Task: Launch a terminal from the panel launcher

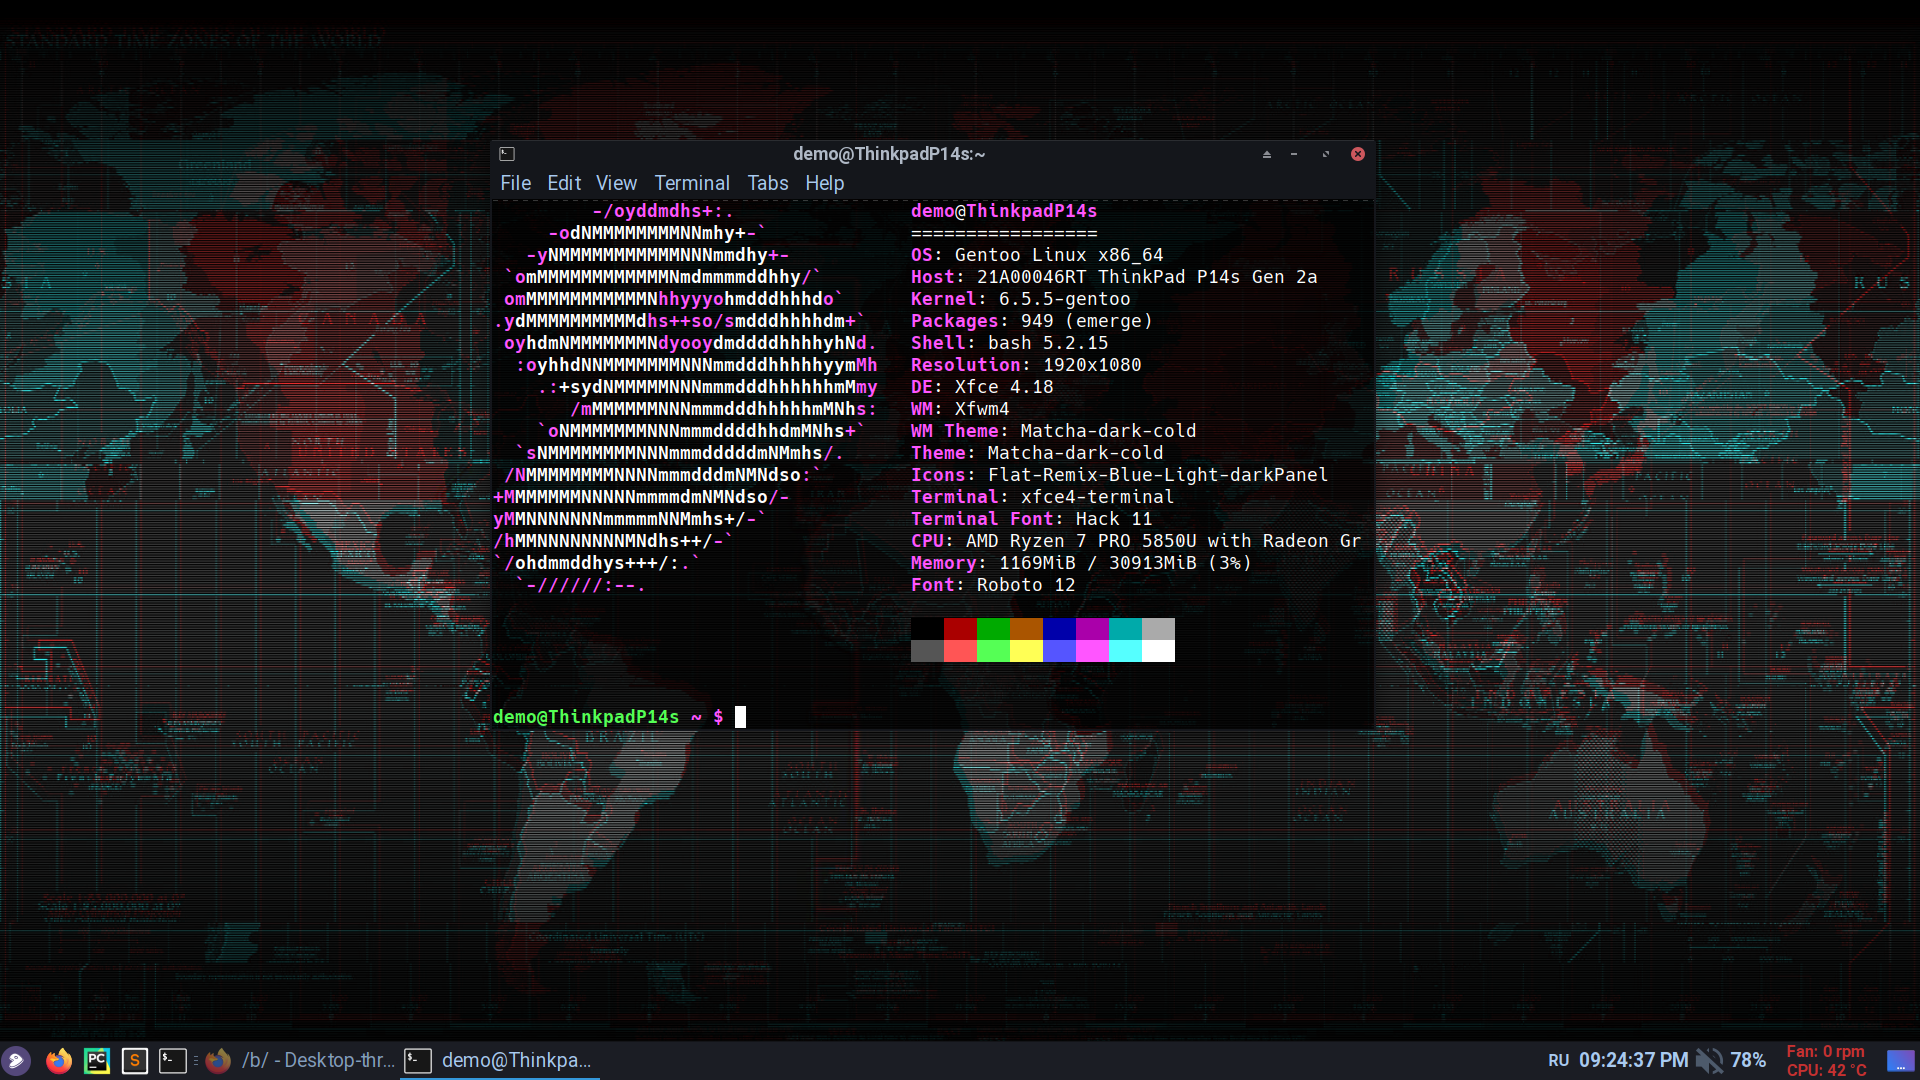Action: [173, 1061]
